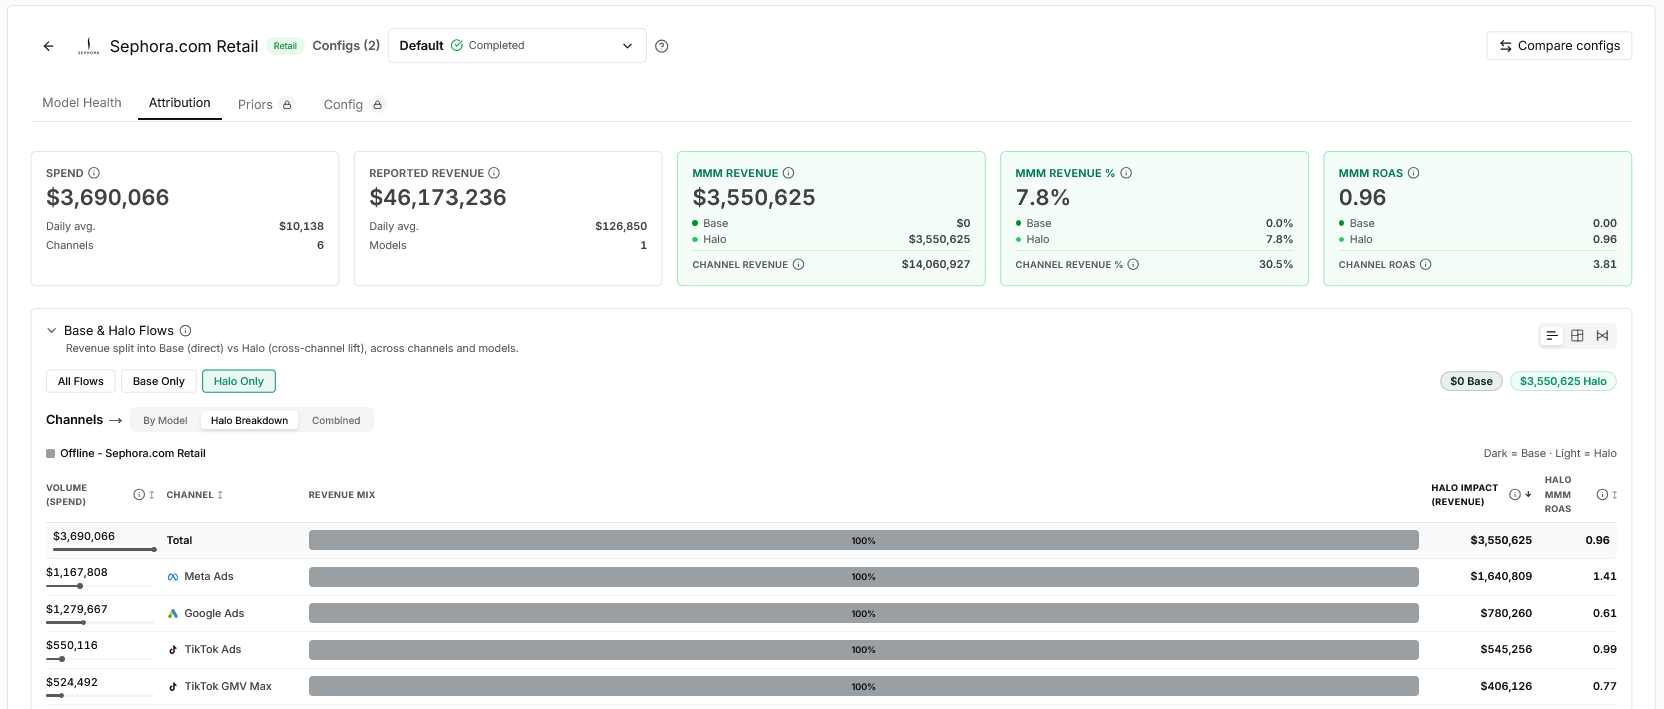Click the Retail tag badge
1664x709 pixels.
coord(285,46)
